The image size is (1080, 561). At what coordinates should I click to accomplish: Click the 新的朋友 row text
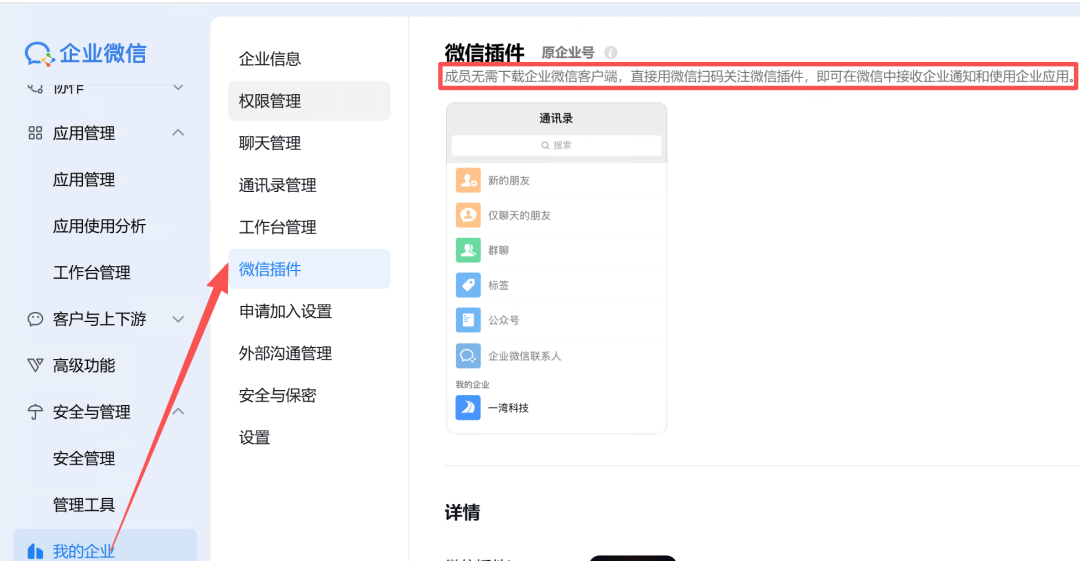pyautogui.click(x=509, y=181)
